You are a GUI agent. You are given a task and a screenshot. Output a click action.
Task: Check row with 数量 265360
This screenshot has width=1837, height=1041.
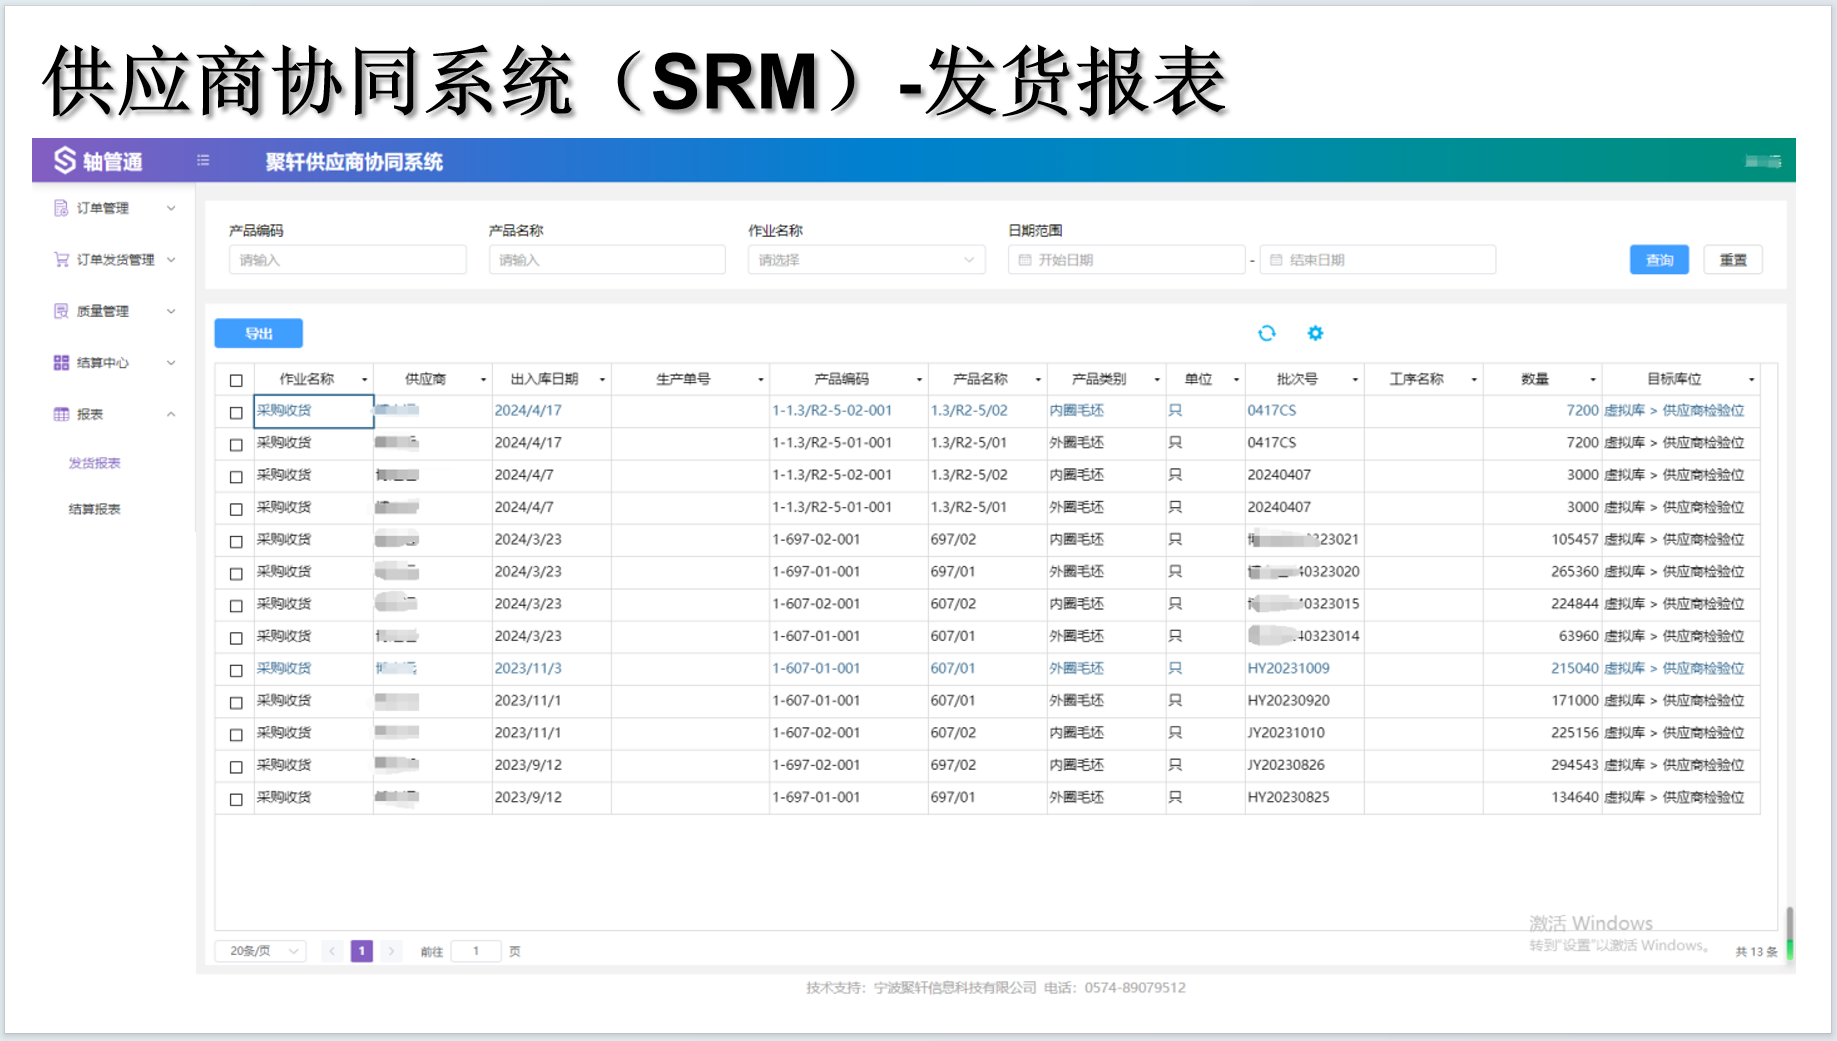tap(236, 573)
